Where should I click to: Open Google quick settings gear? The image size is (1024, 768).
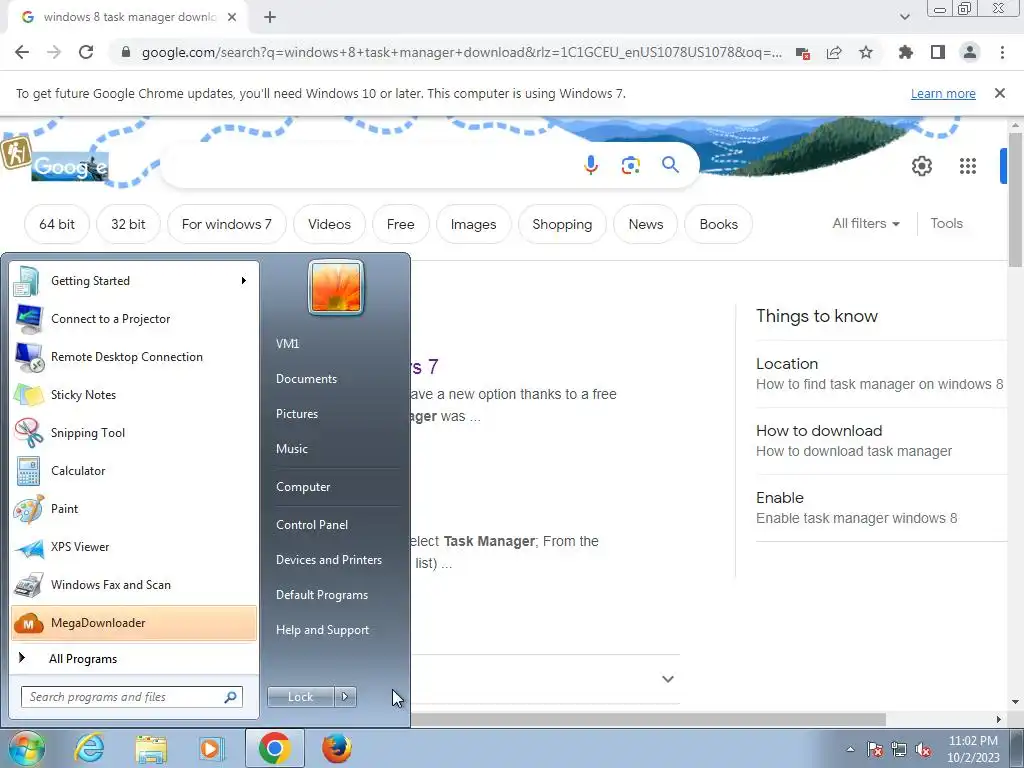(921, 166)
